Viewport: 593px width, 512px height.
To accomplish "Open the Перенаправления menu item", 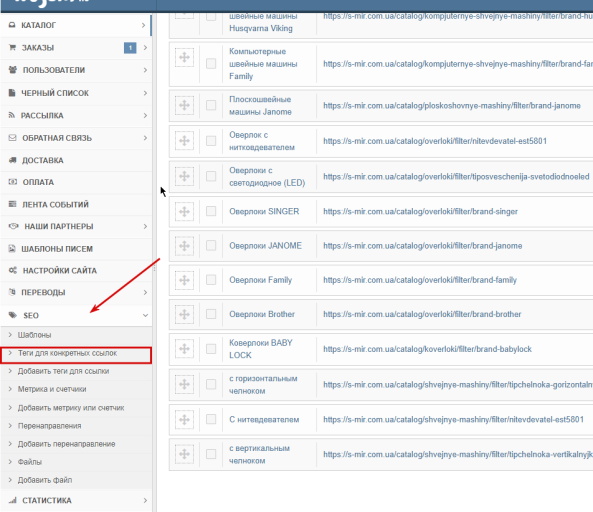I will [x=50, y=426].
